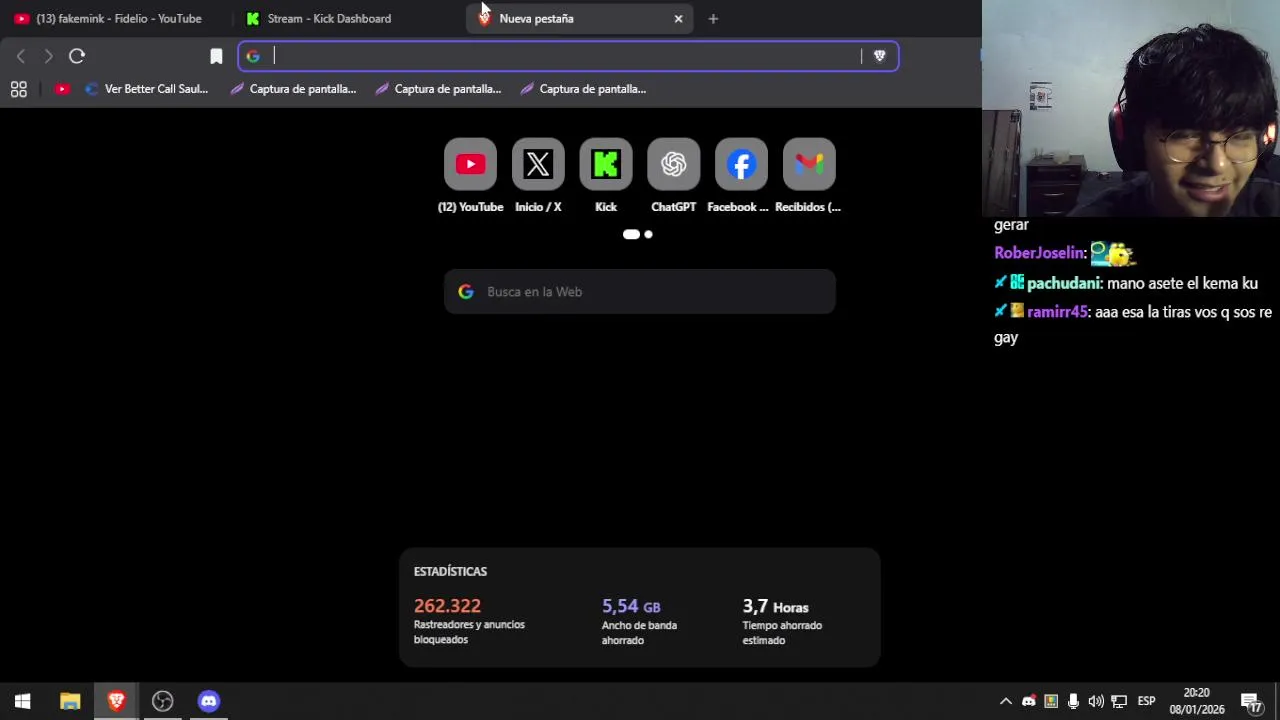Open the volume control in system tray
Image resolution: width=1280 pixels, height=720 pixels.
[x=1096, y=701]
